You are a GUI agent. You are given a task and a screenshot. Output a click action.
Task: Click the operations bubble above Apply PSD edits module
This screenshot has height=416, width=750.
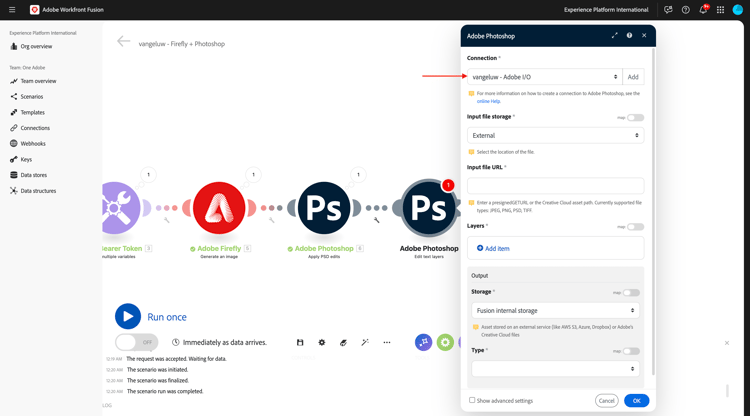point(358,175)
